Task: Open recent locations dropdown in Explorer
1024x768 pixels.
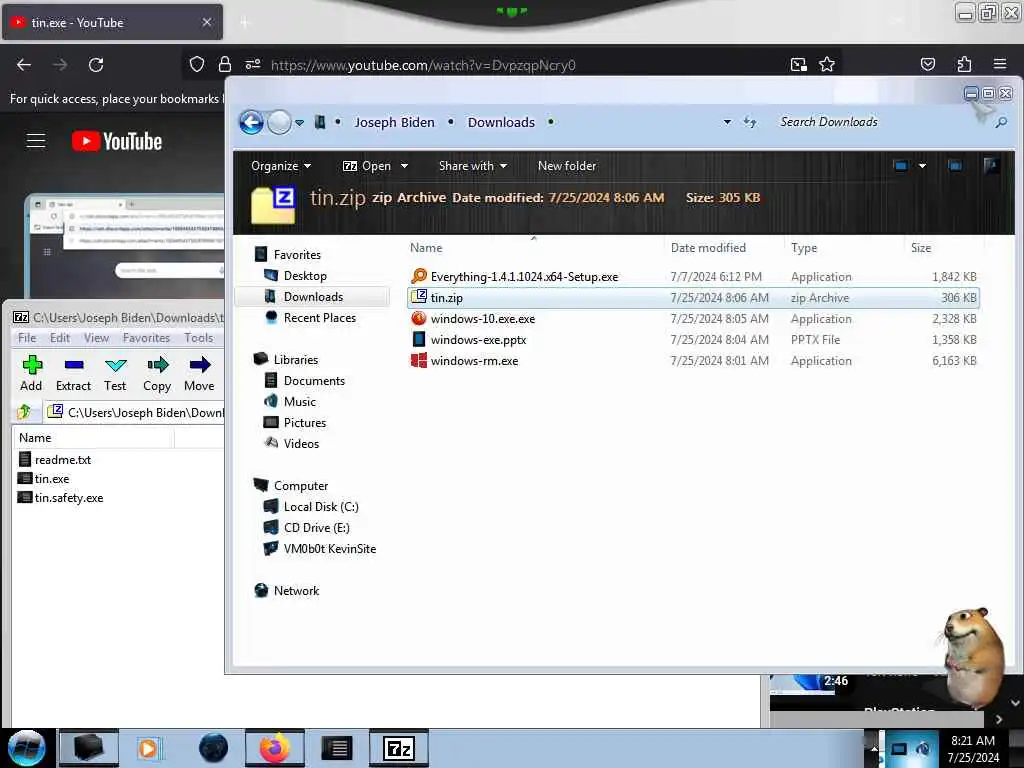Action: (299, 122)
